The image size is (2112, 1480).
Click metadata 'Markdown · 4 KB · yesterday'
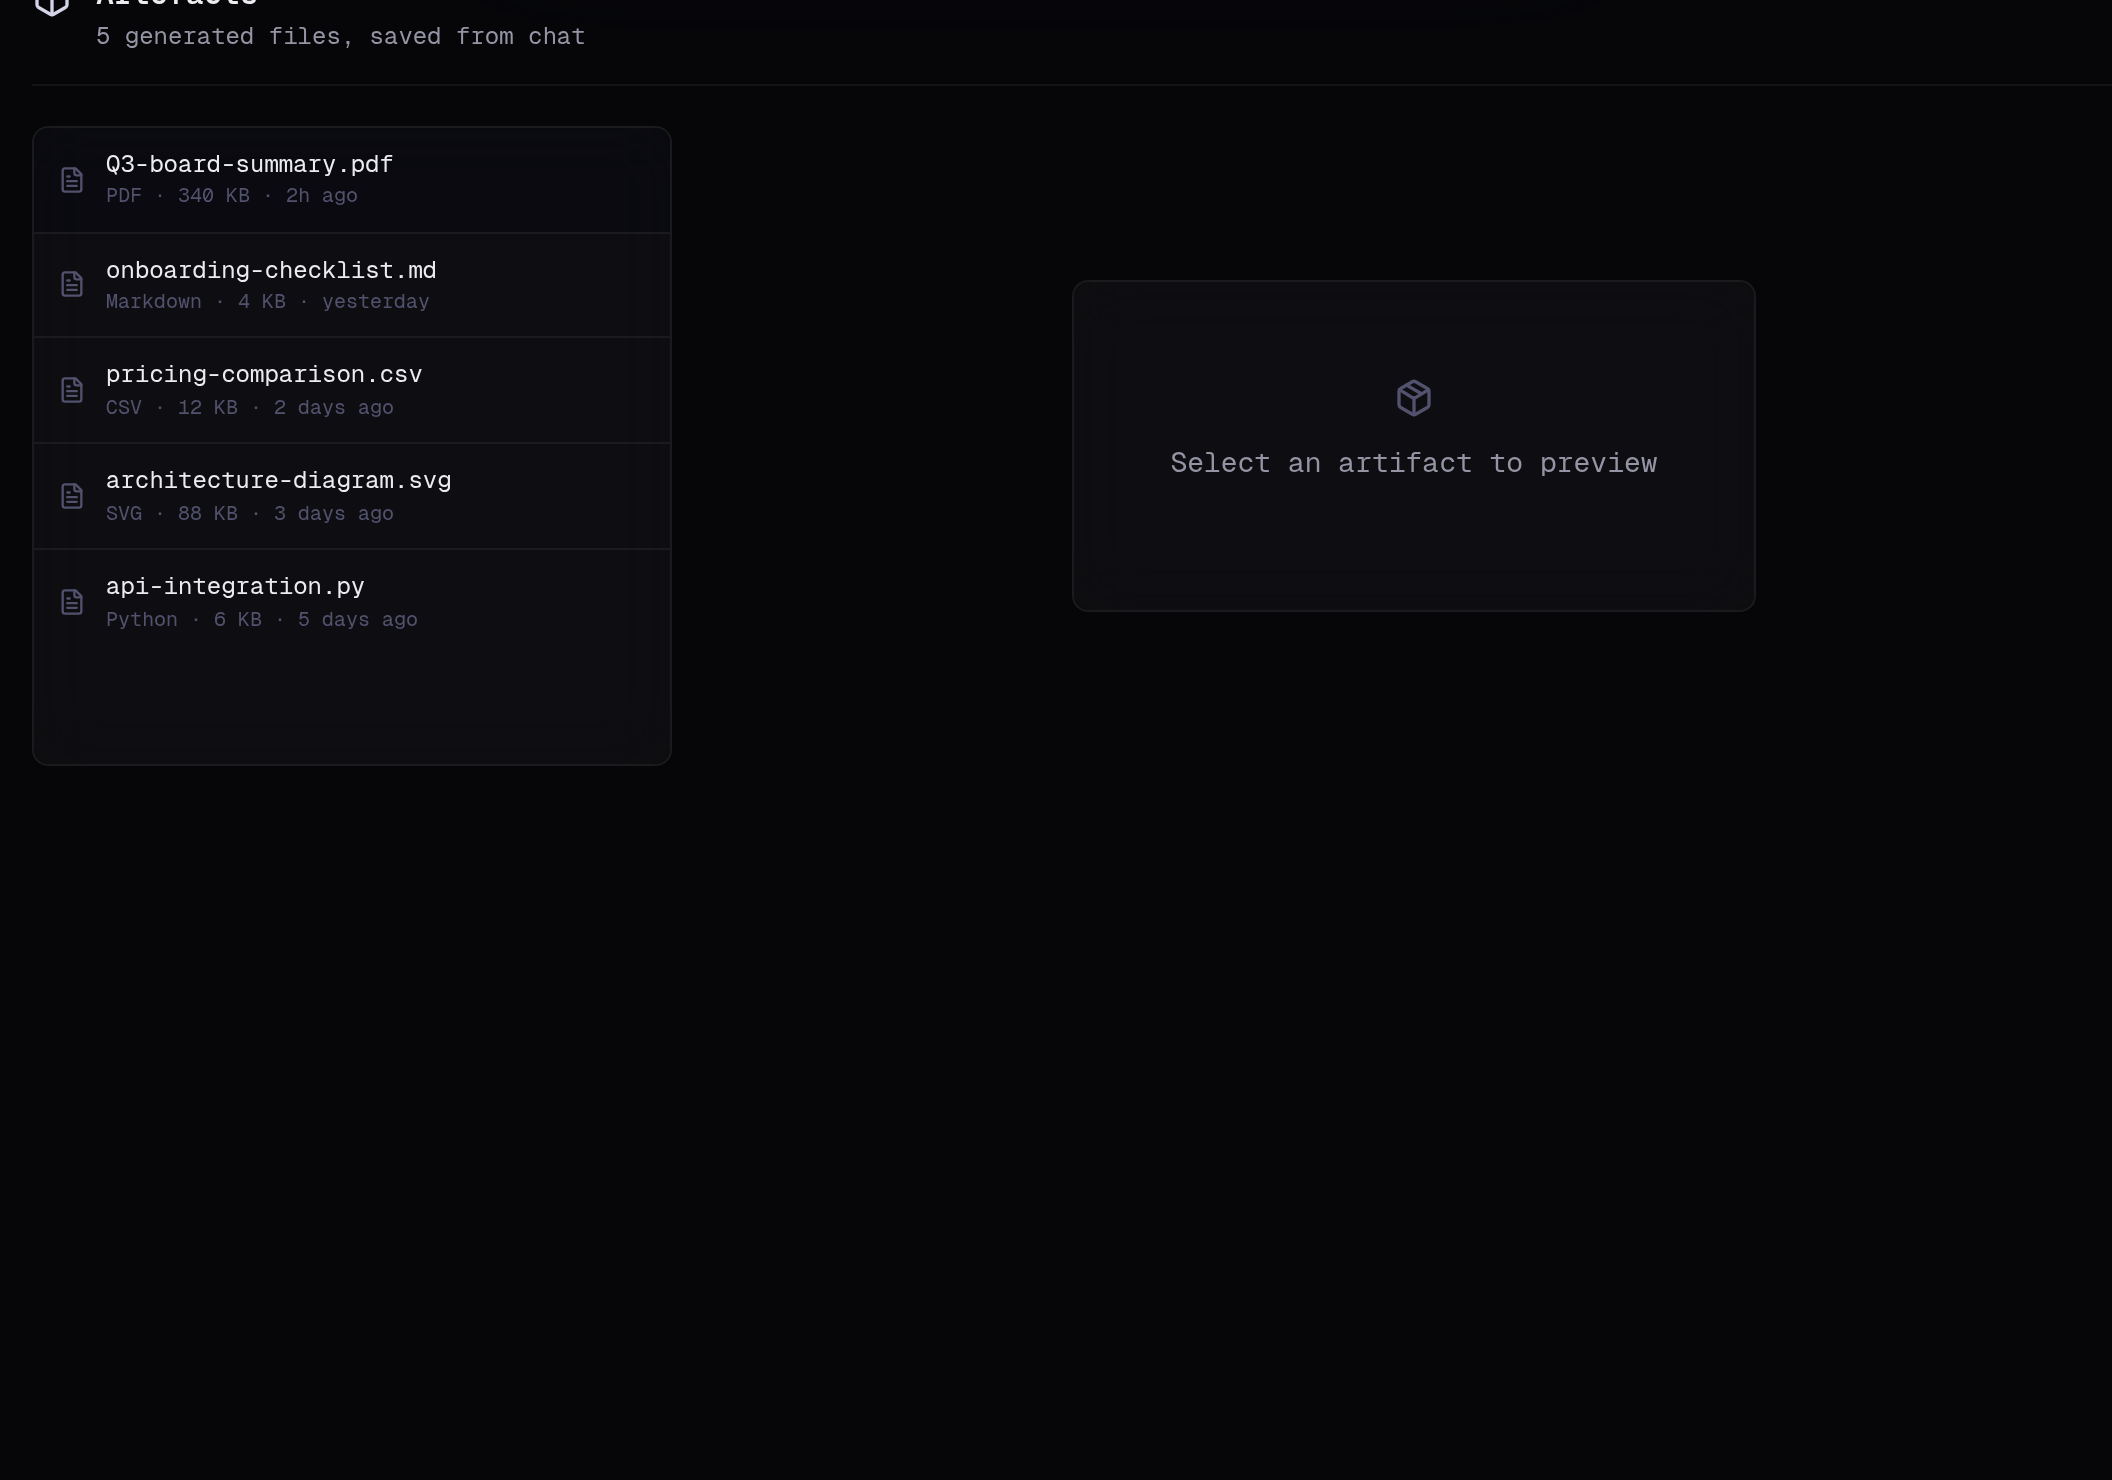(x=268, y=302)
